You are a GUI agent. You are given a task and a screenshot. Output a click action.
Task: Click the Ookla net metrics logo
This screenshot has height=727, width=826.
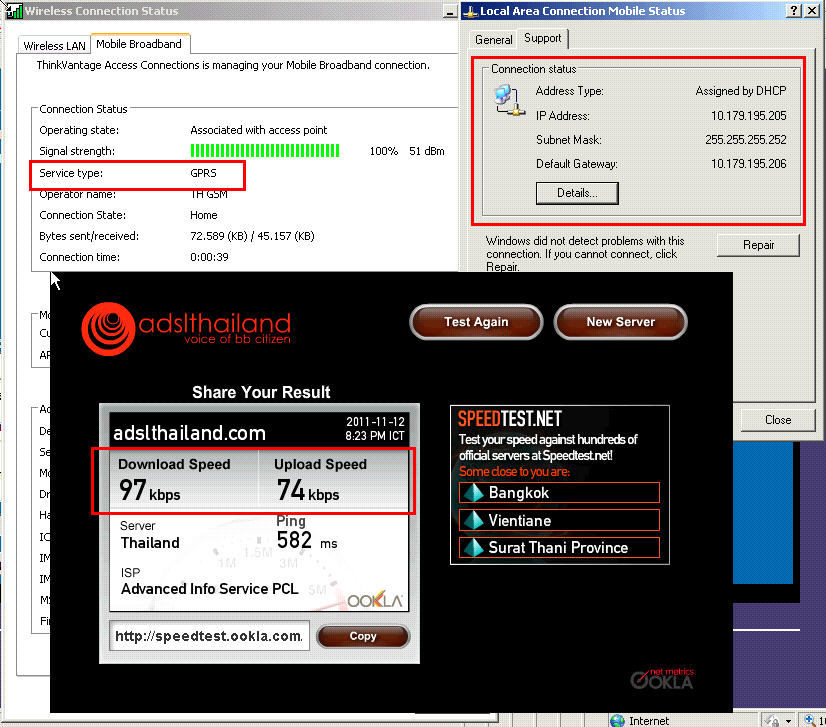point(662,679)
